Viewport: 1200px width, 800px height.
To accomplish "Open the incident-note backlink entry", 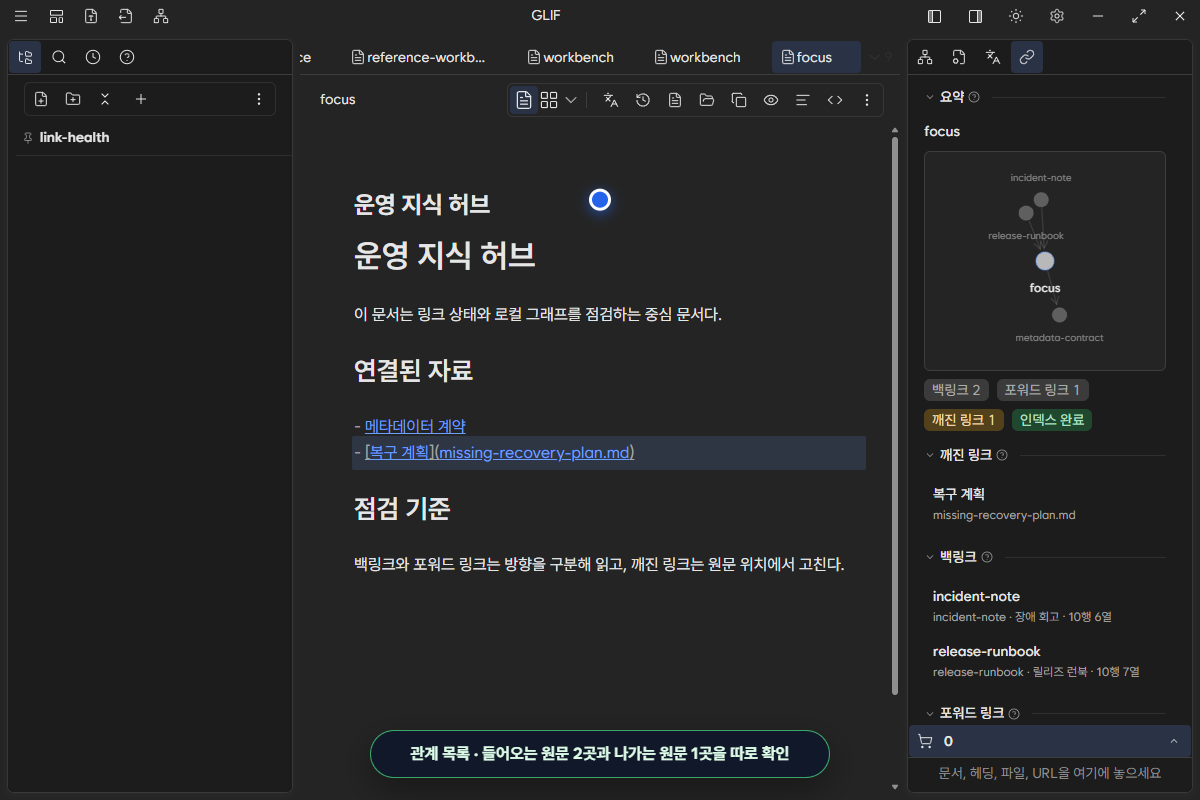I will tap(1045, 606).
